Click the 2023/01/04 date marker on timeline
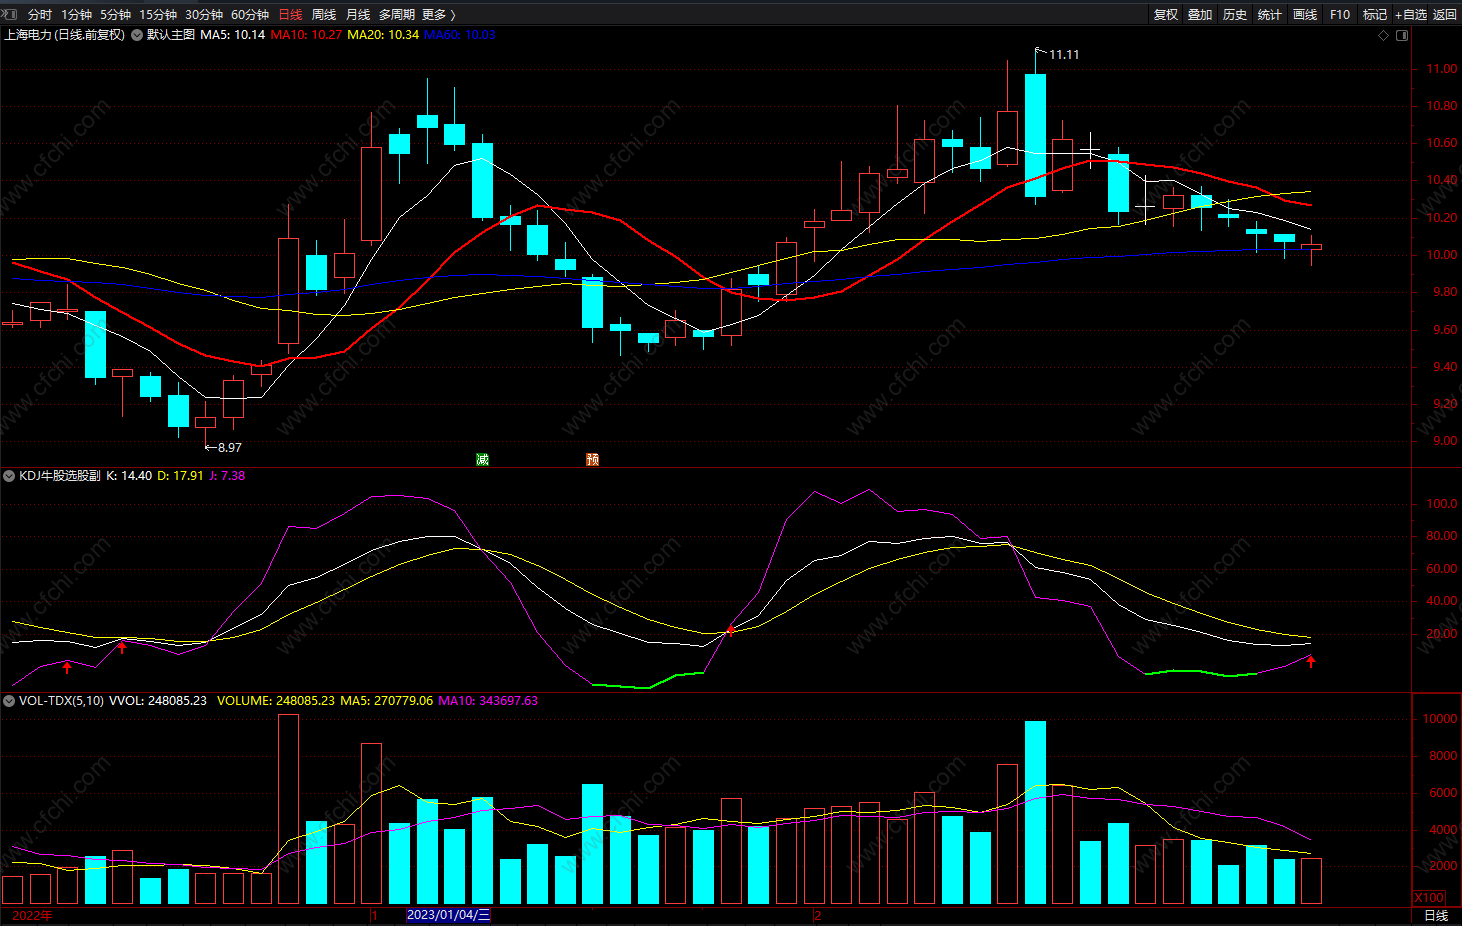The image size is (1462, 926). [448, 915]
